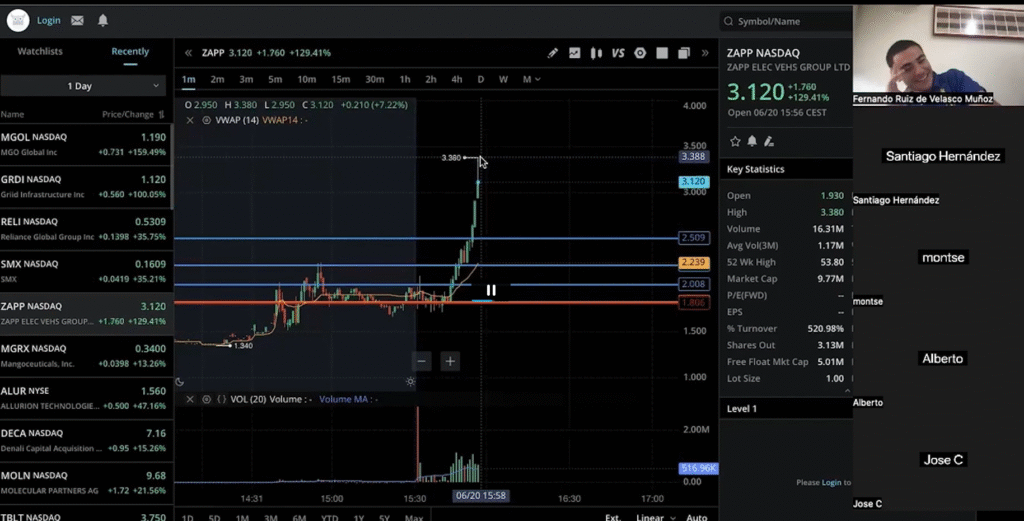Select the W weekly timeframe
1024x521 pixels.
pyautogui.click(x=503, y=79)
